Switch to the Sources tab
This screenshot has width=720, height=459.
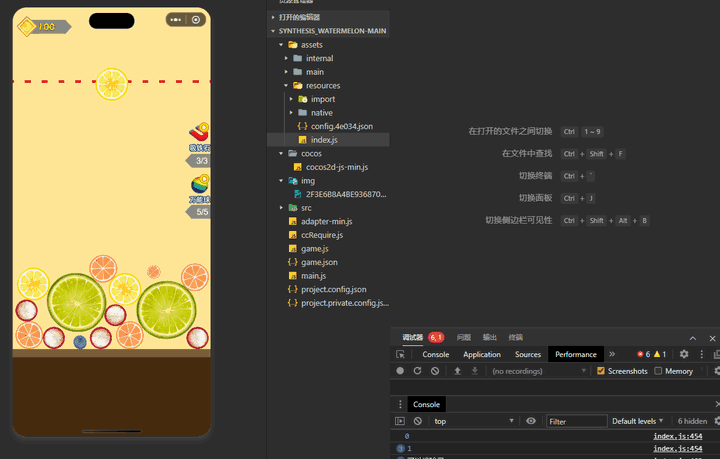click(x=528, y=354)
